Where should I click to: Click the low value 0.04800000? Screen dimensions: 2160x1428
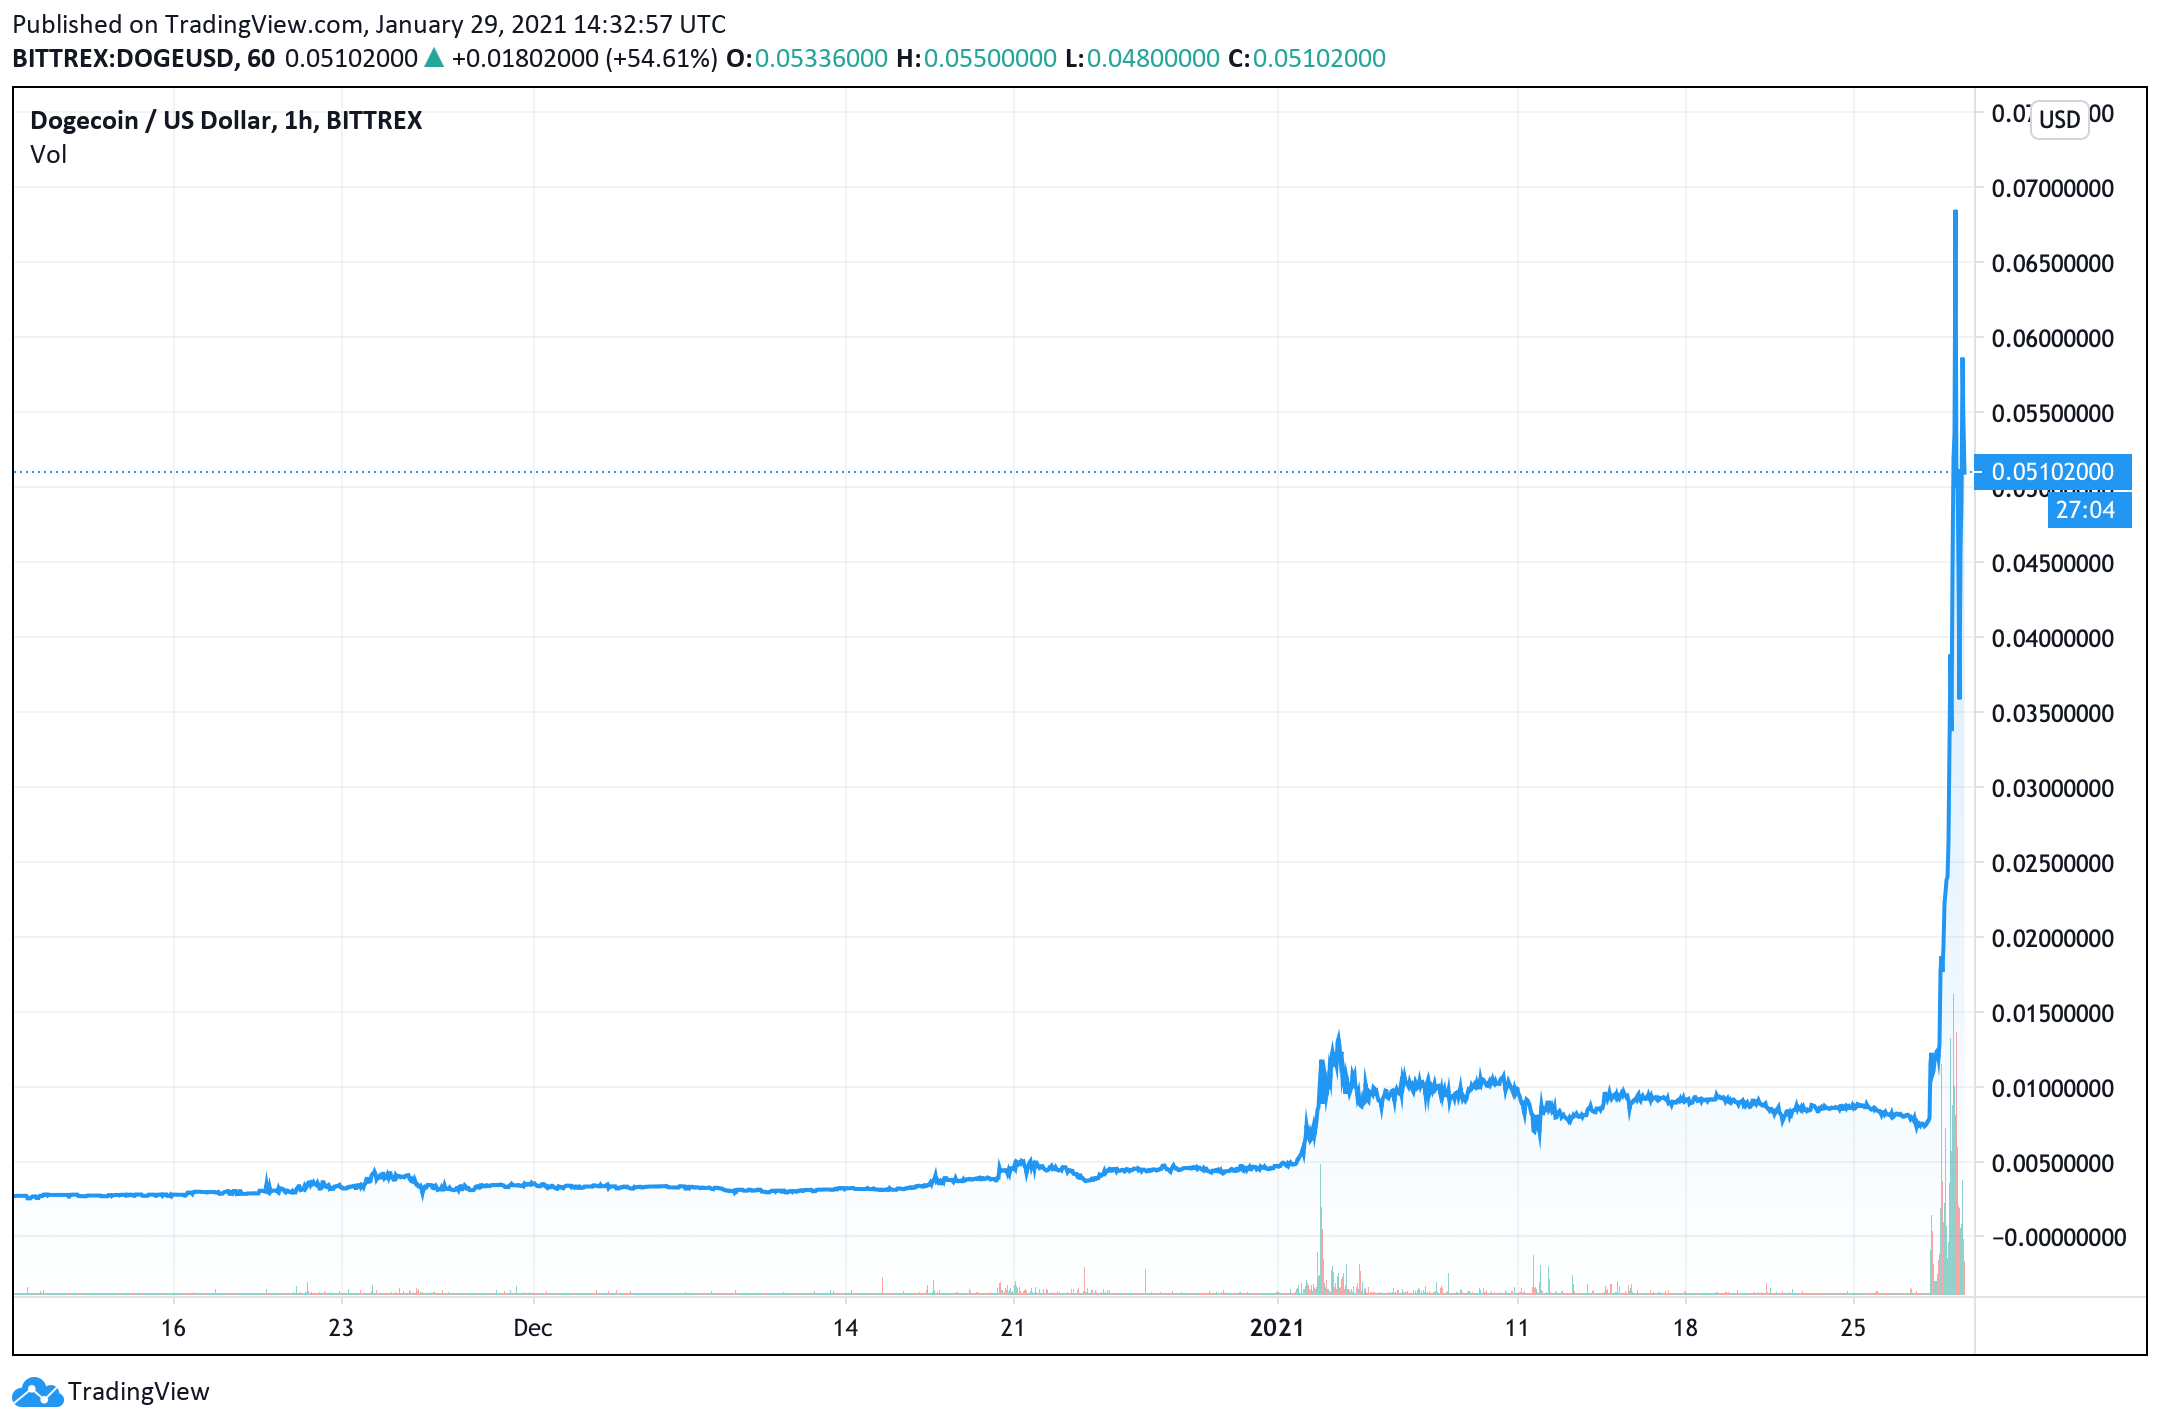[1153, 58]
